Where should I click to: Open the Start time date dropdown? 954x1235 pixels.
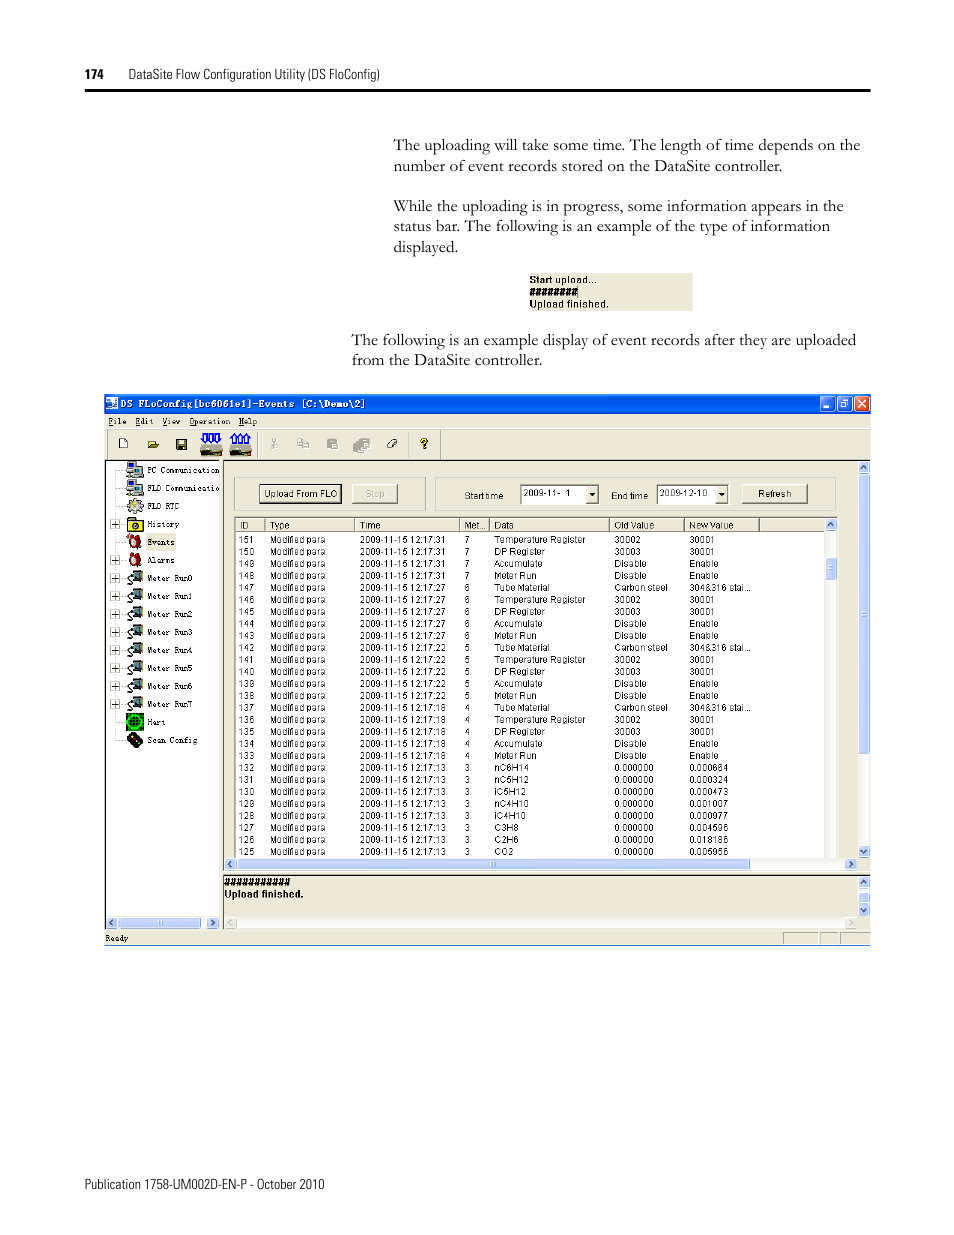592,494
